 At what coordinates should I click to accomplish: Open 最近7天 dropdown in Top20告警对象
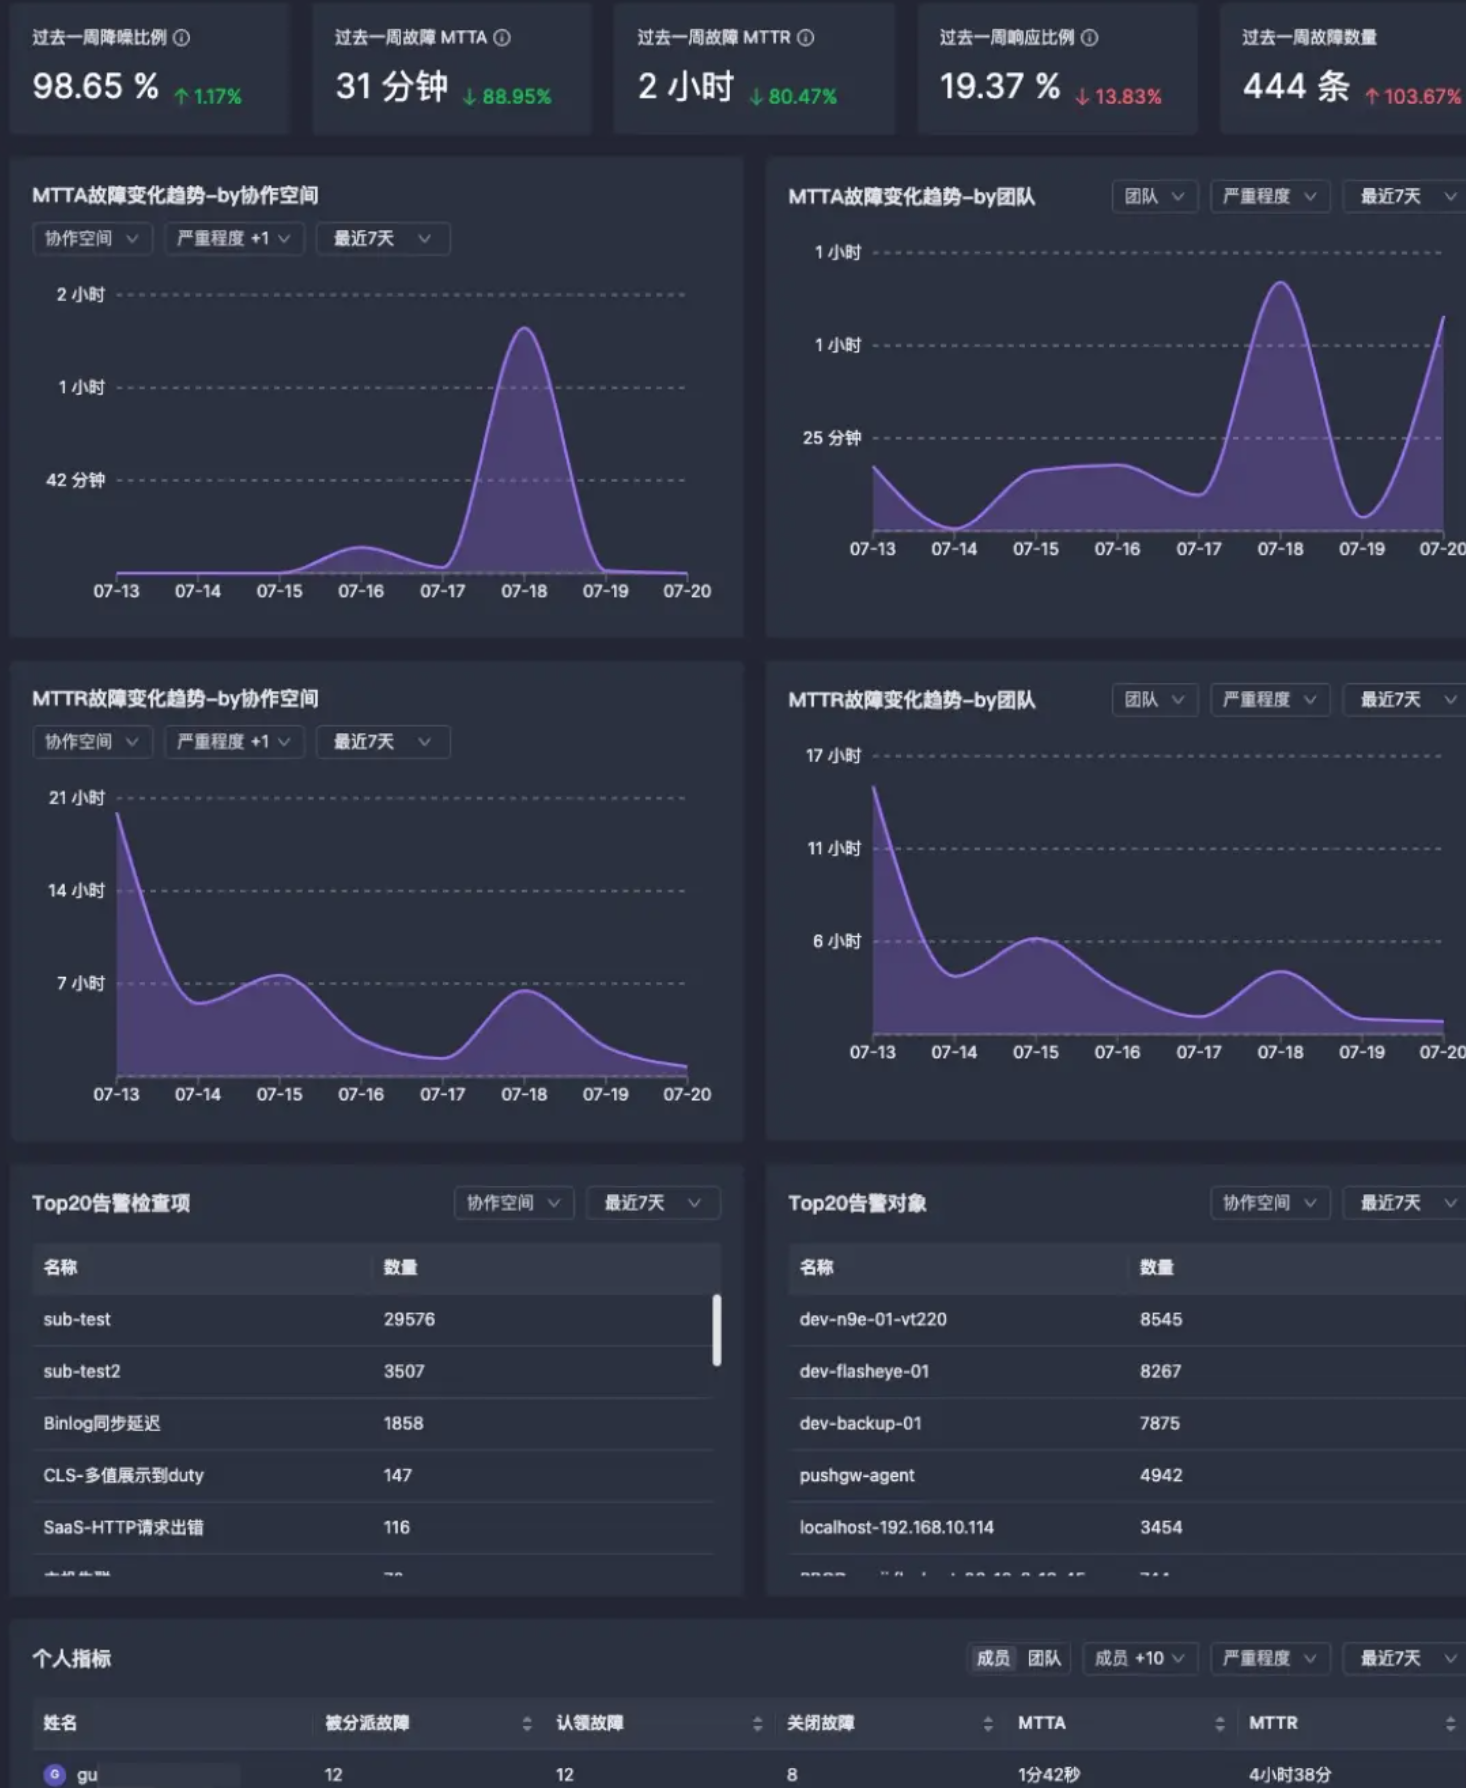(x=1405, y=1203)
